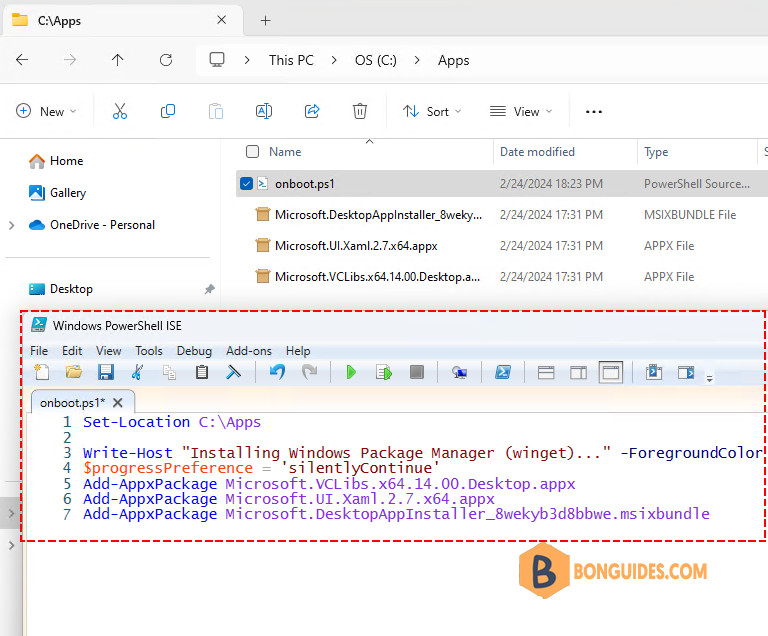Click the Show Command Window icon
Screen dimensions: 768x636
[654, 372]
